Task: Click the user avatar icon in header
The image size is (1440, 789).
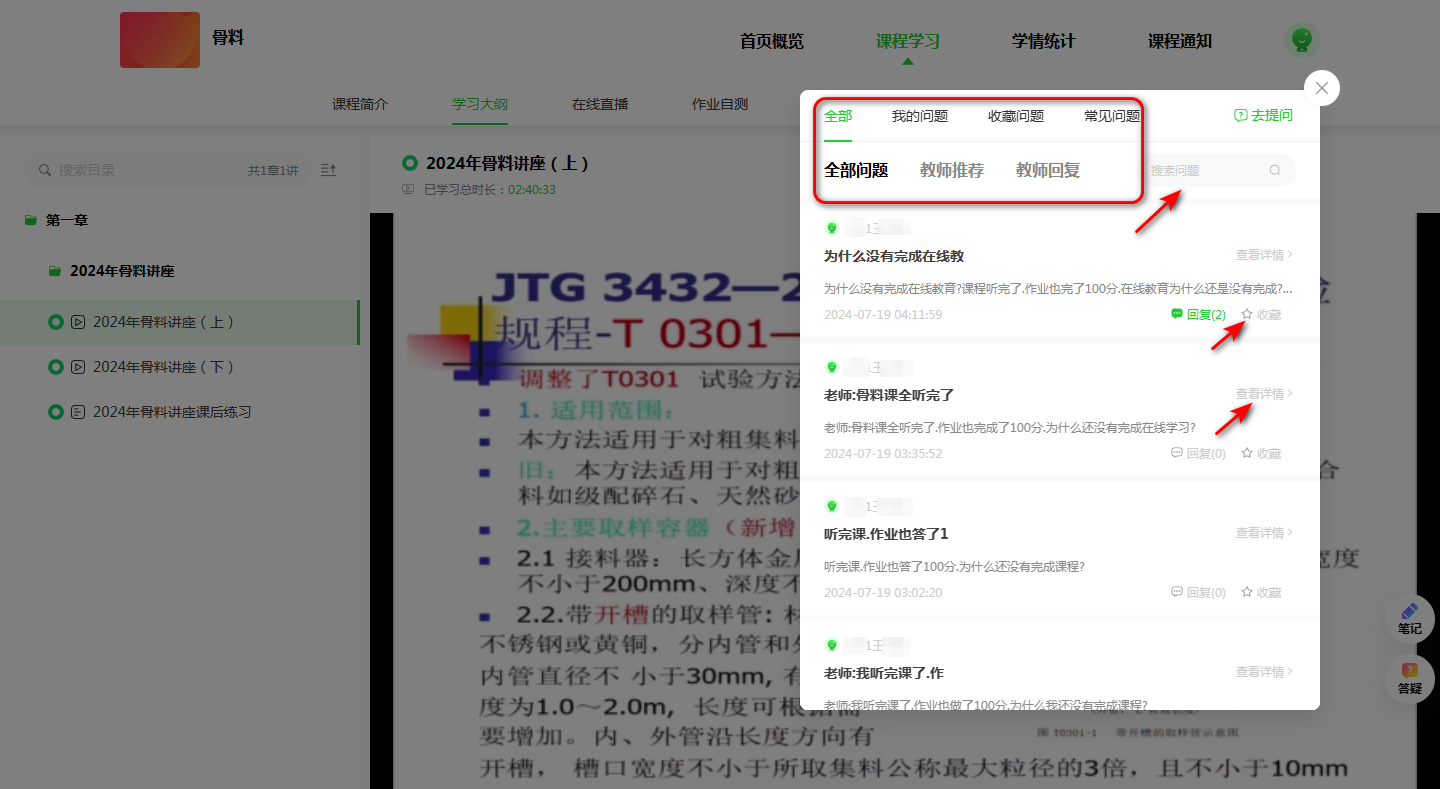Action: pyautogui.click(x=1301, y=40)
